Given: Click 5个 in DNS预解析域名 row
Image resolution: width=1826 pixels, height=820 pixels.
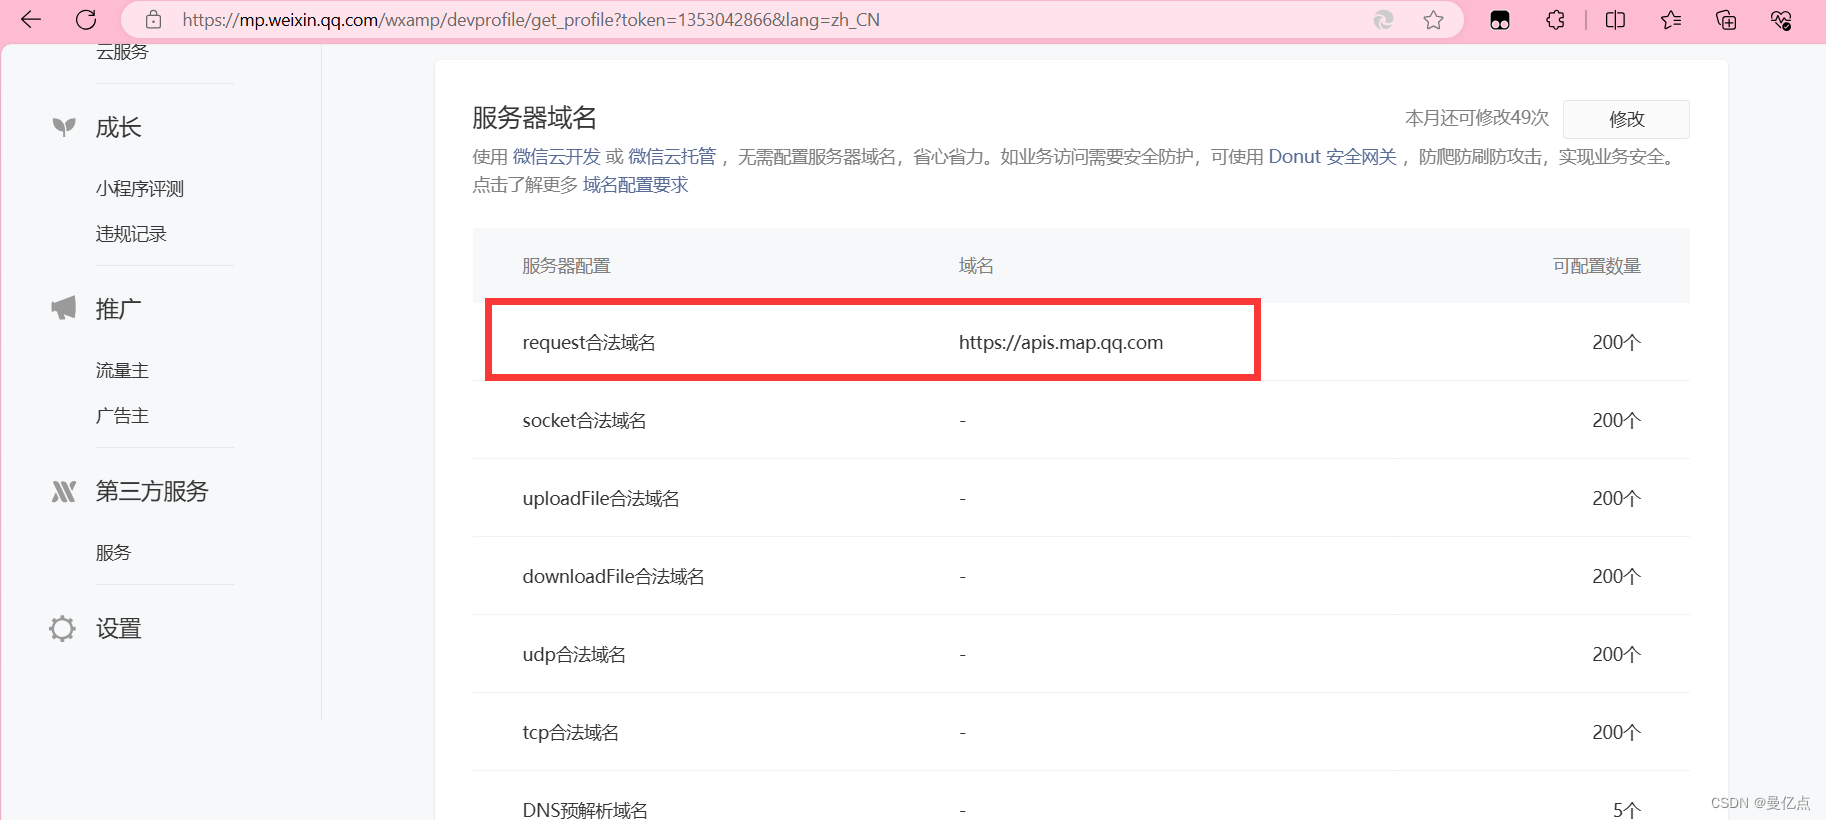Looking at the screenshot, I should [x=1627, y=810].
